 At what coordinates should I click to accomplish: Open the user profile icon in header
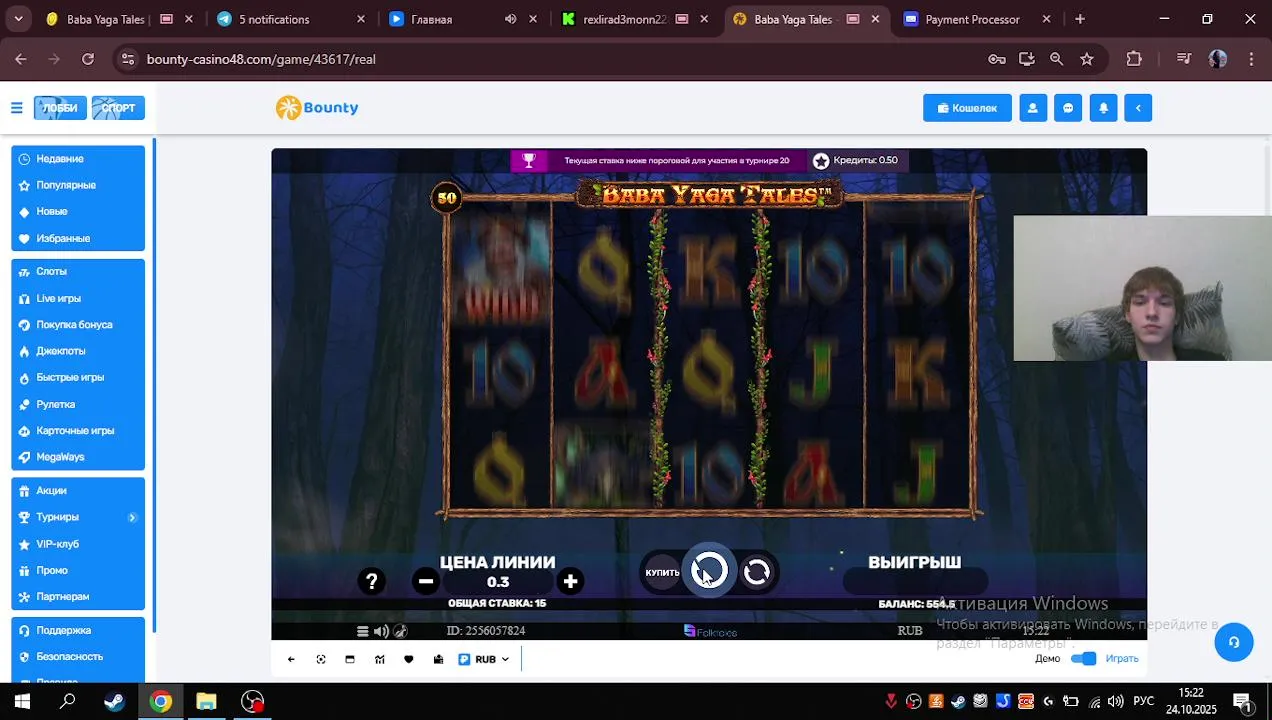click(1033, 108)
